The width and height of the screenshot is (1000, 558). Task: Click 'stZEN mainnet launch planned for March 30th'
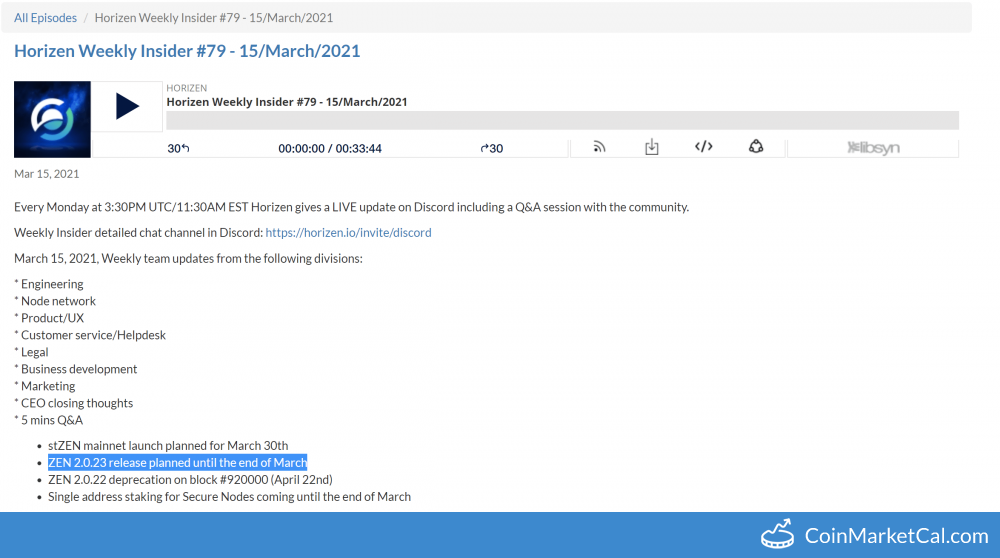168,446
